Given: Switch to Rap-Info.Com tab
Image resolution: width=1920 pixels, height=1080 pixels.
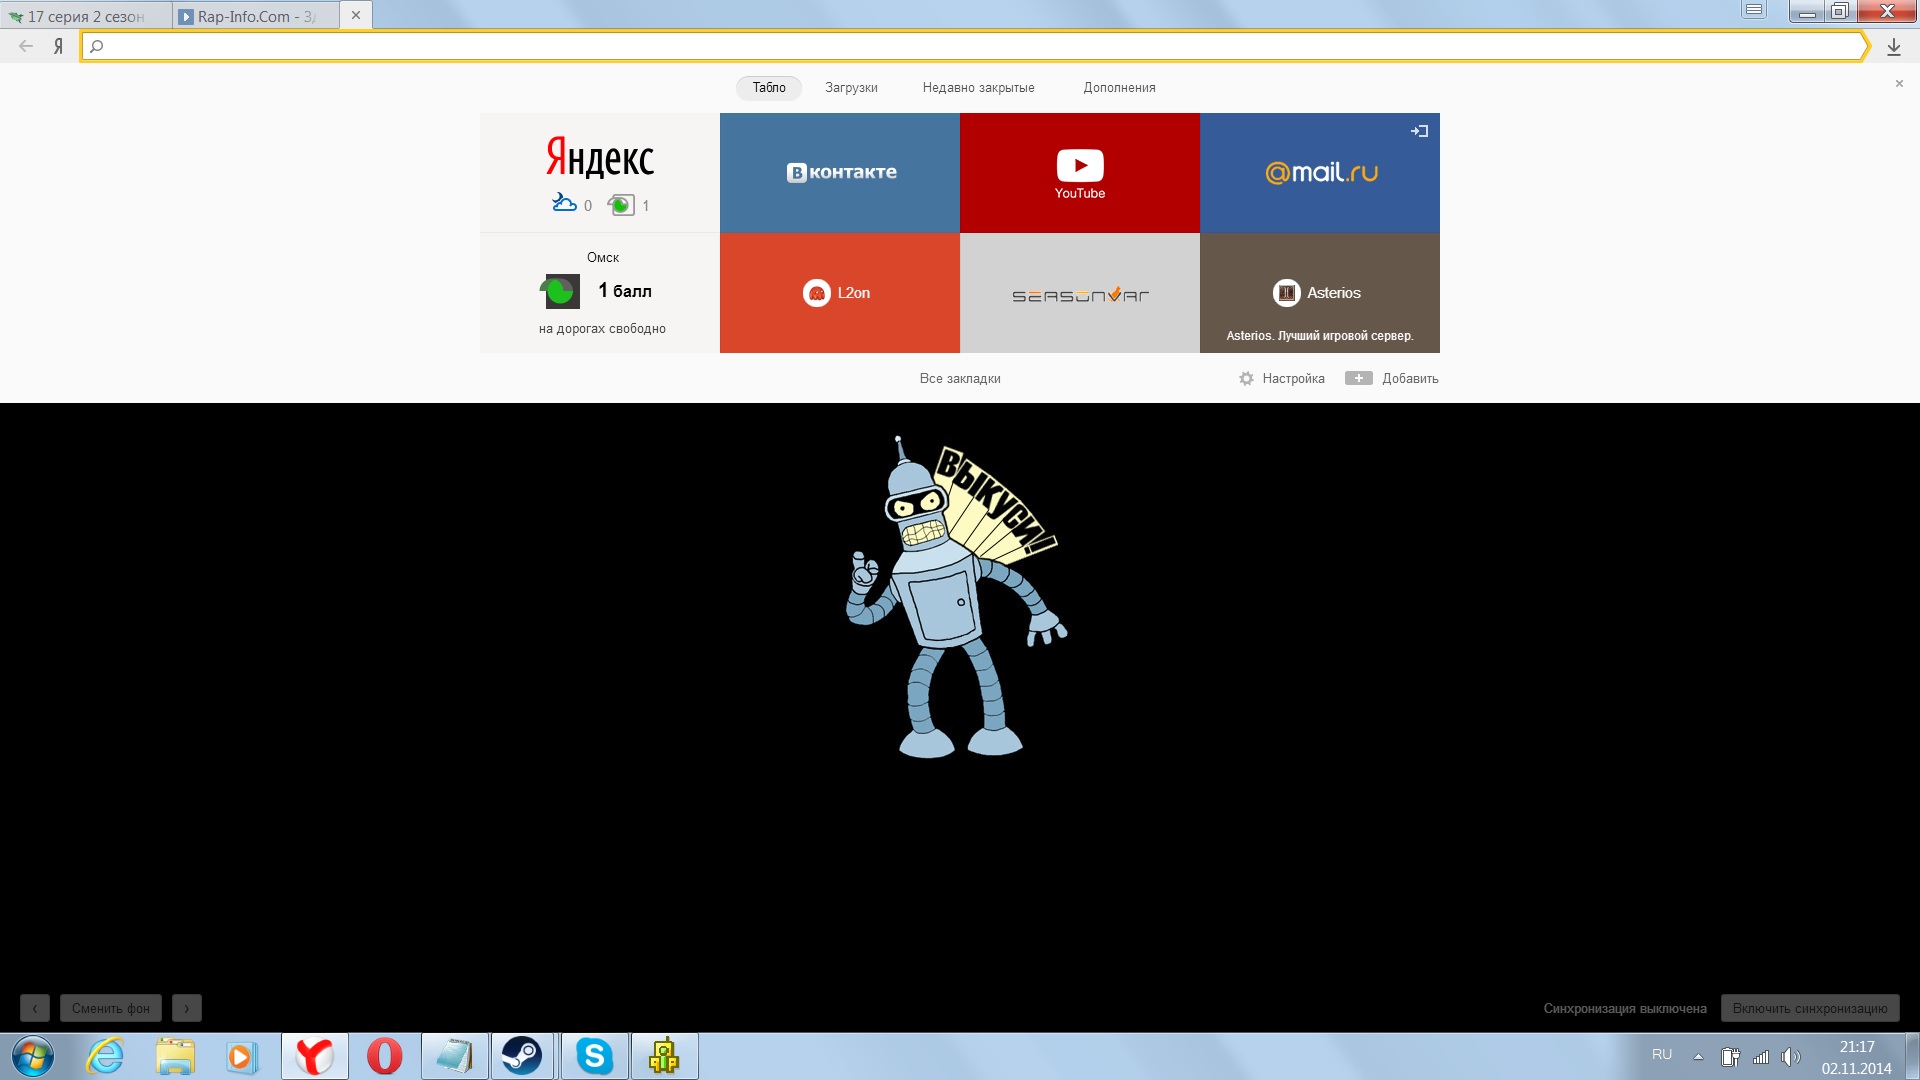Looking at the screenshot, I should coord(256,16).
